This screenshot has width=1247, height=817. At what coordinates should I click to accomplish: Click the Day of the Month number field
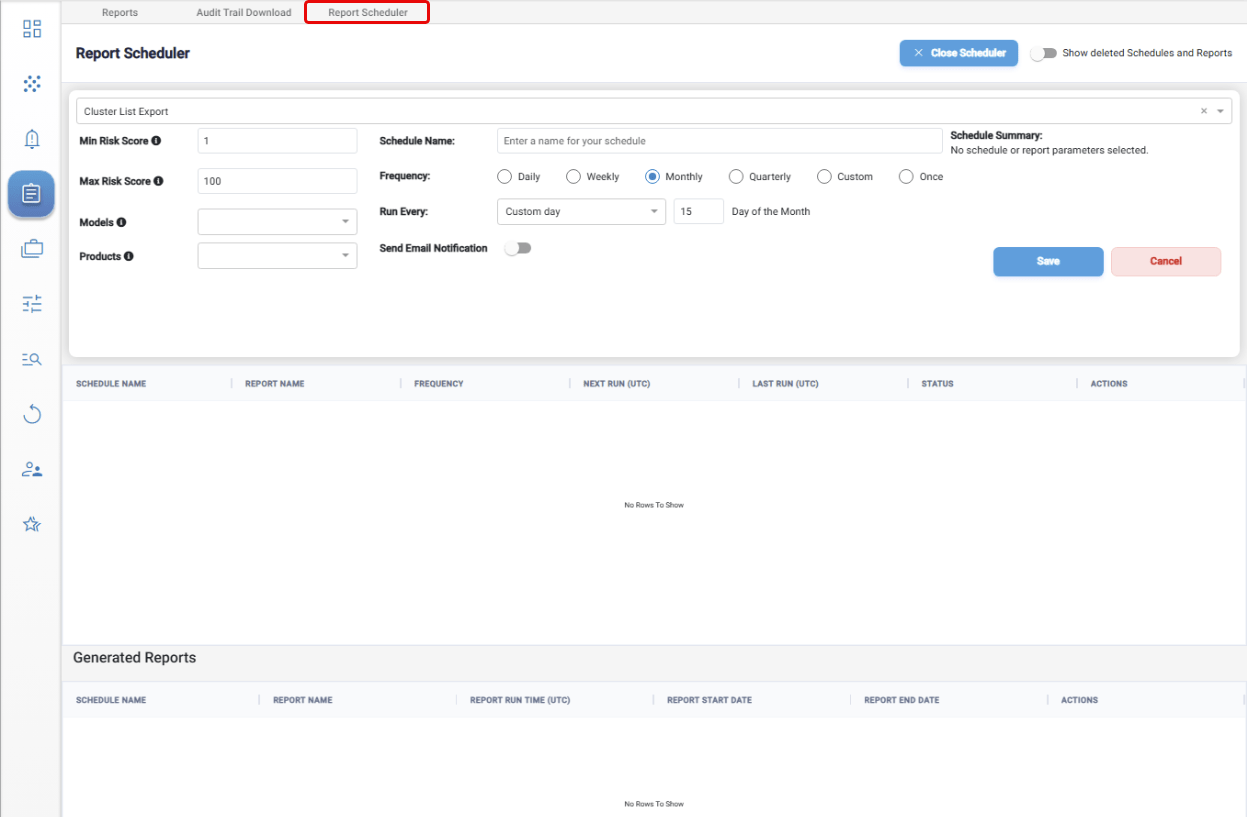(699, 211)
